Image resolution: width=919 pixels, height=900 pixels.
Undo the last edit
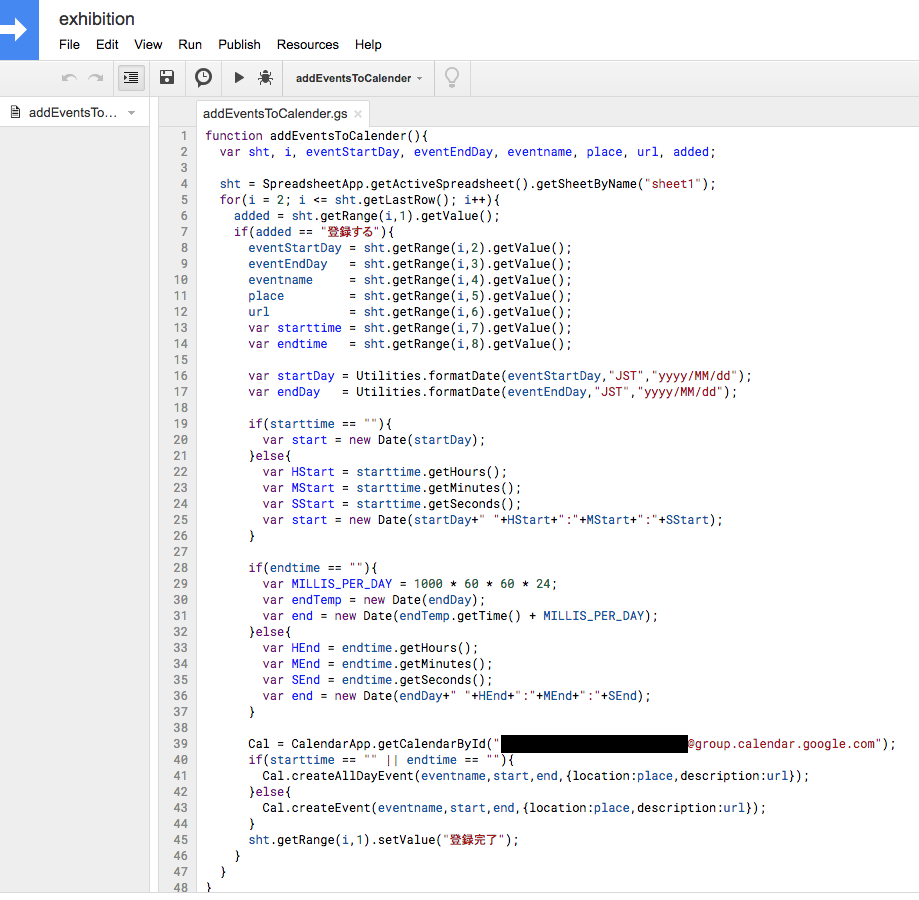pos(69,78)
